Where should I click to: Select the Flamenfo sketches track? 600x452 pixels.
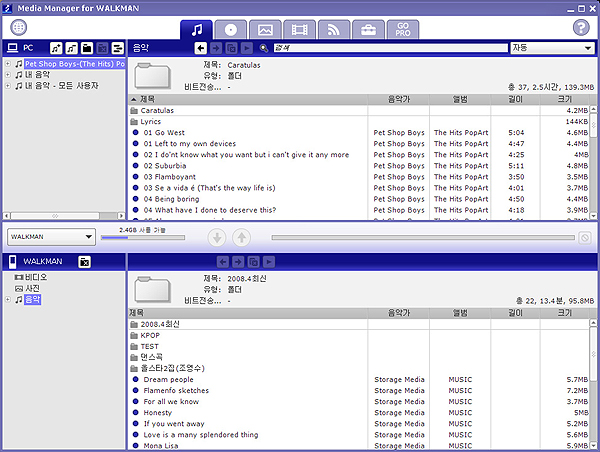pos(359,391)
